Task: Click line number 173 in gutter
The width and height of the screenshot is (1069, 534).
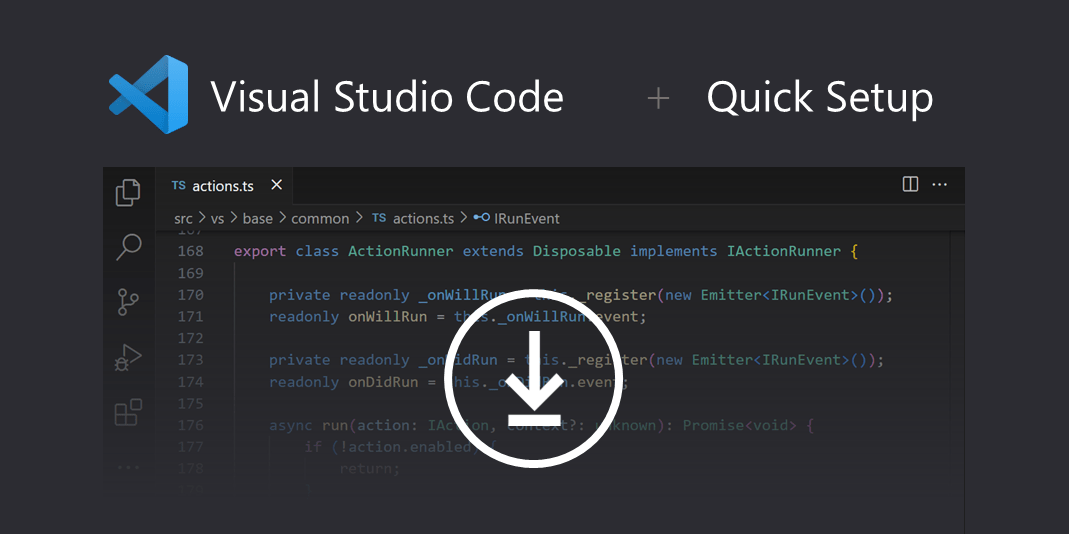Action: [x=191, y=360]
